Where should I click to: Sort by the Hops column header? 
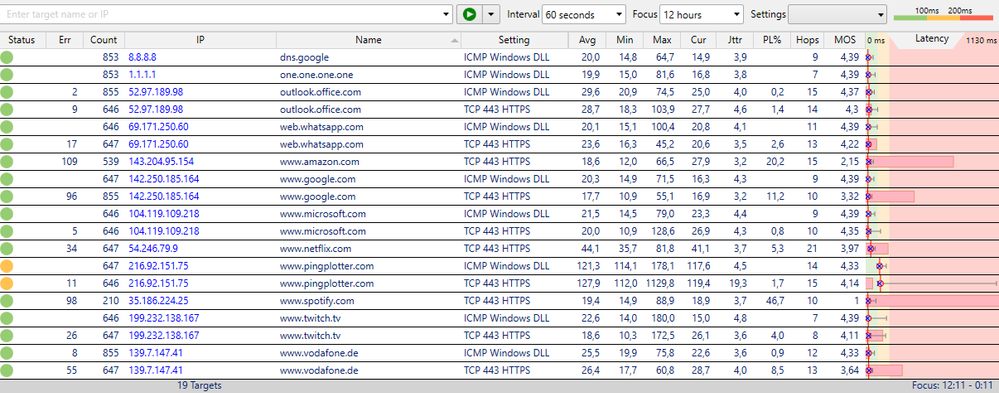click(807, 40)
